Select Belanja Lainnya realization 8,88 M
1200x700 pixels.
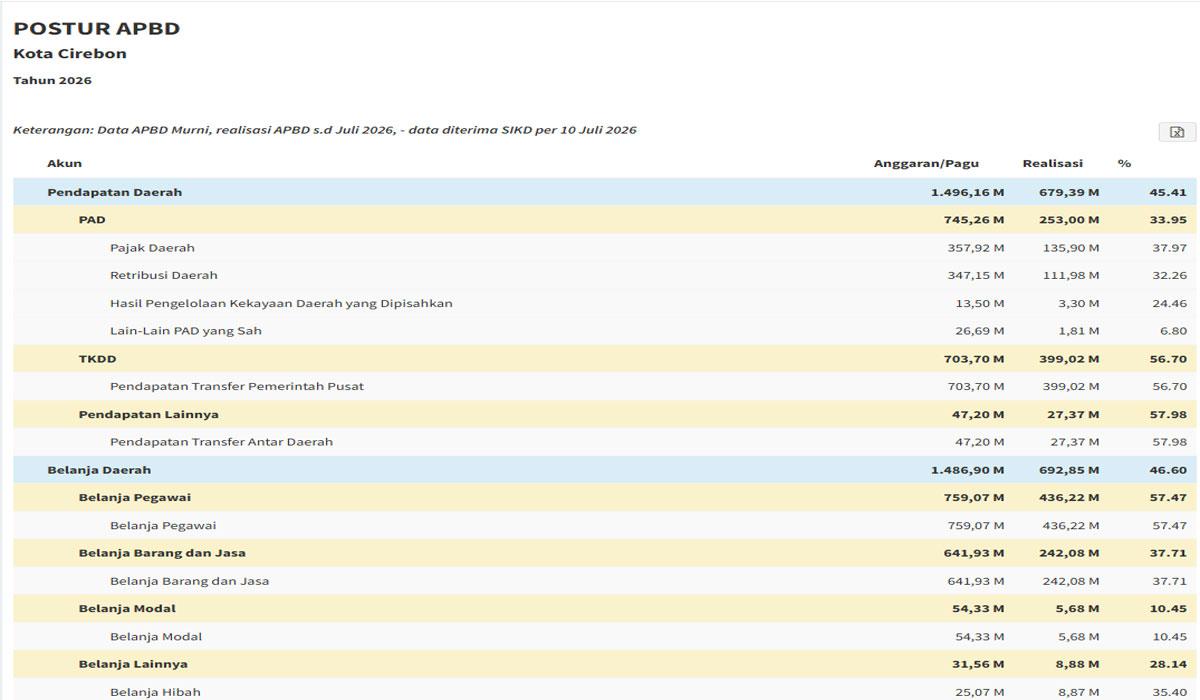tap(1078, 664)
